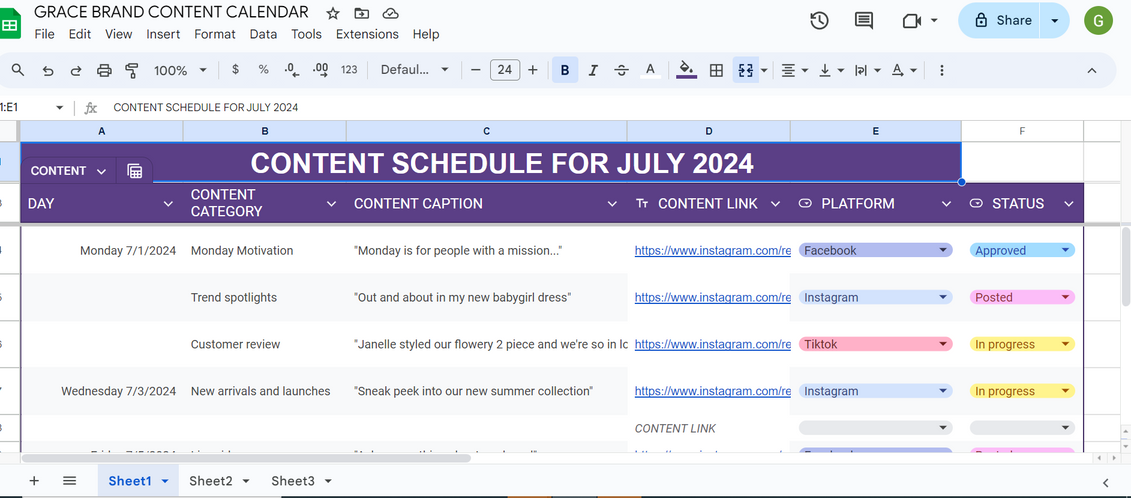Screen dimensions: 1131x498
Task: Open zoom level dropdown
Action: click(180, 70)
